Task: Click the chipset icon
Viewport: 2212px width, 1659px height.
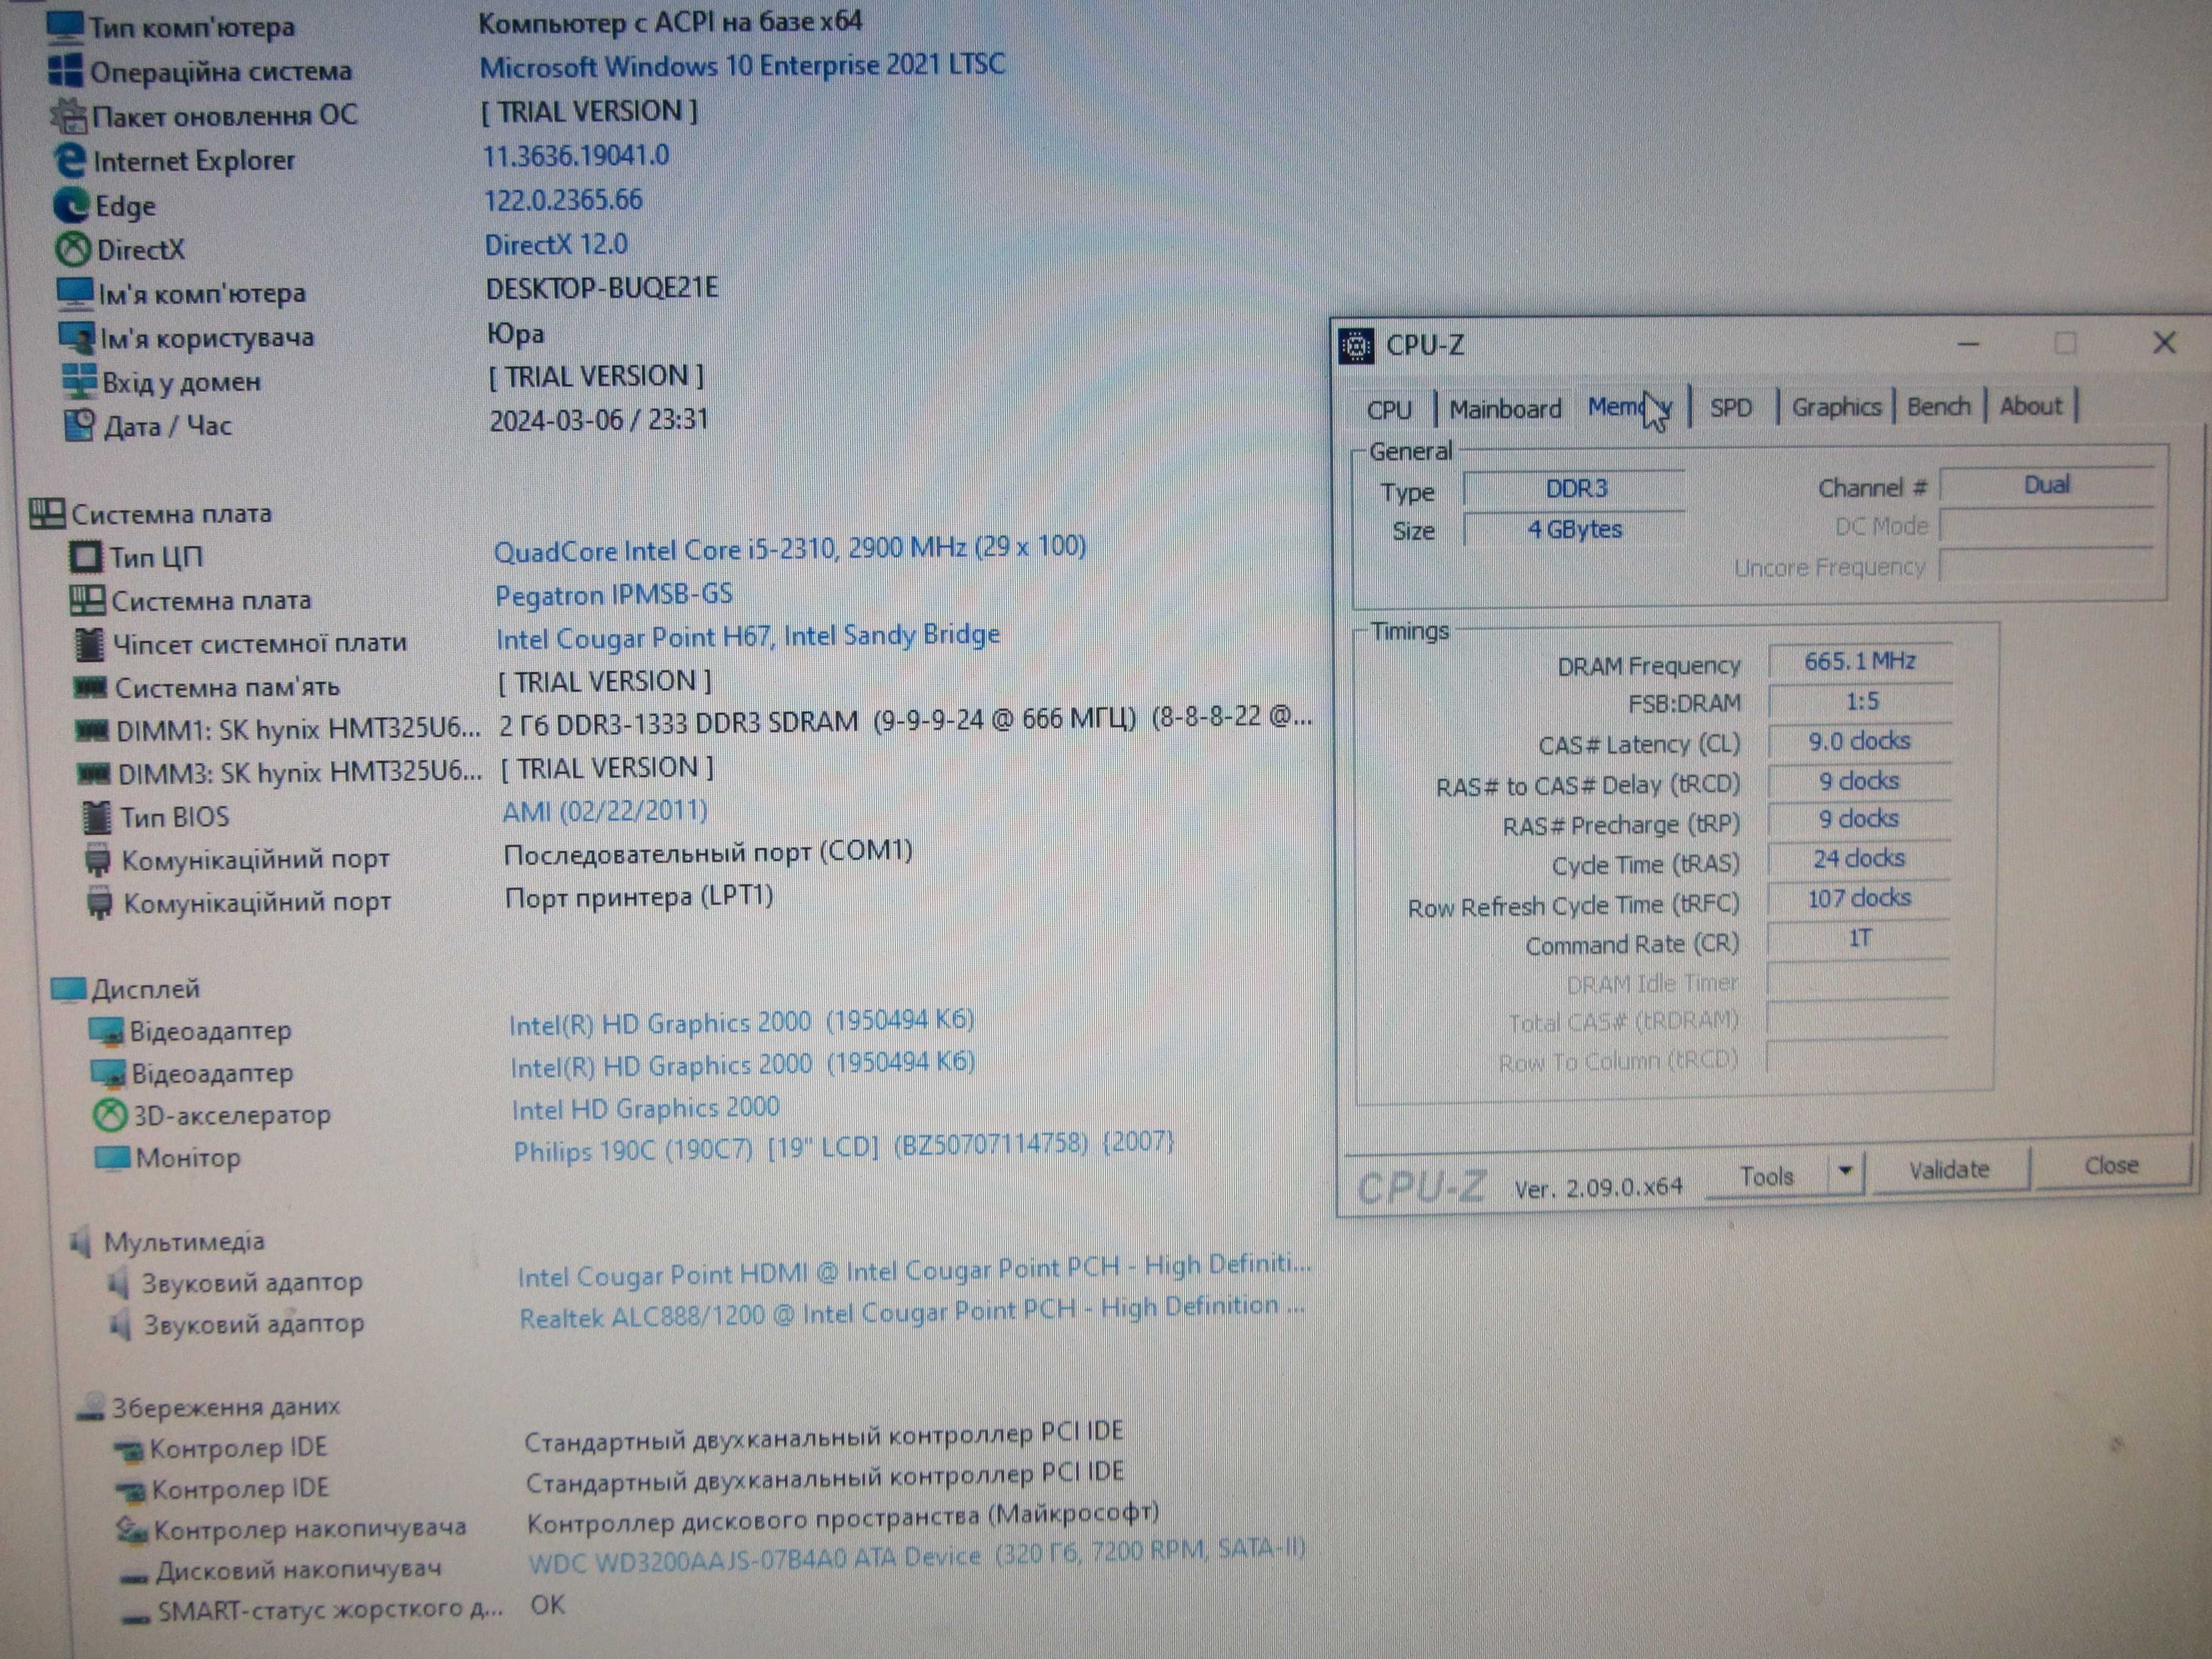Action: coord(91,644)
